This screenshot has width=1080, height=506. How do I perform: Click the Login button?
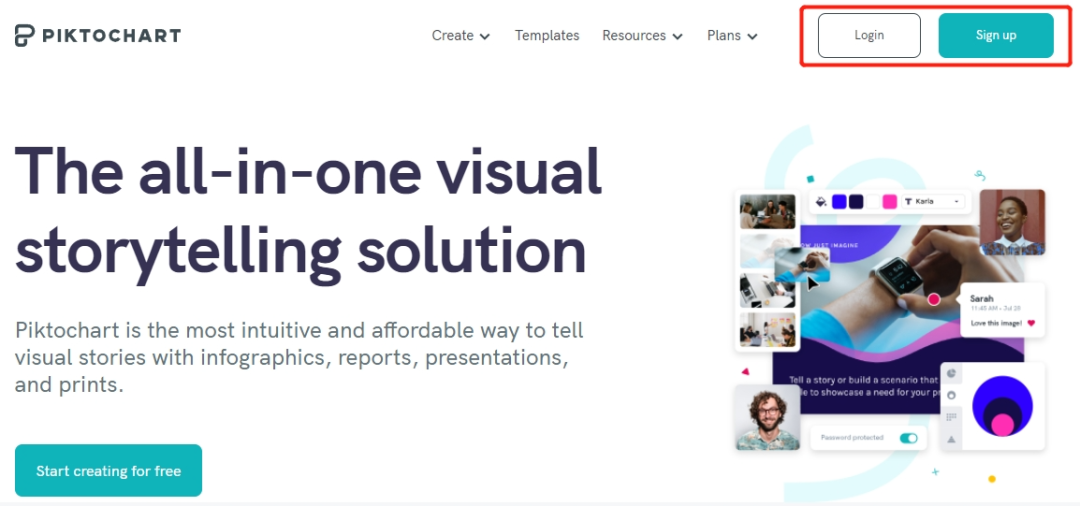tap(869, 35)
